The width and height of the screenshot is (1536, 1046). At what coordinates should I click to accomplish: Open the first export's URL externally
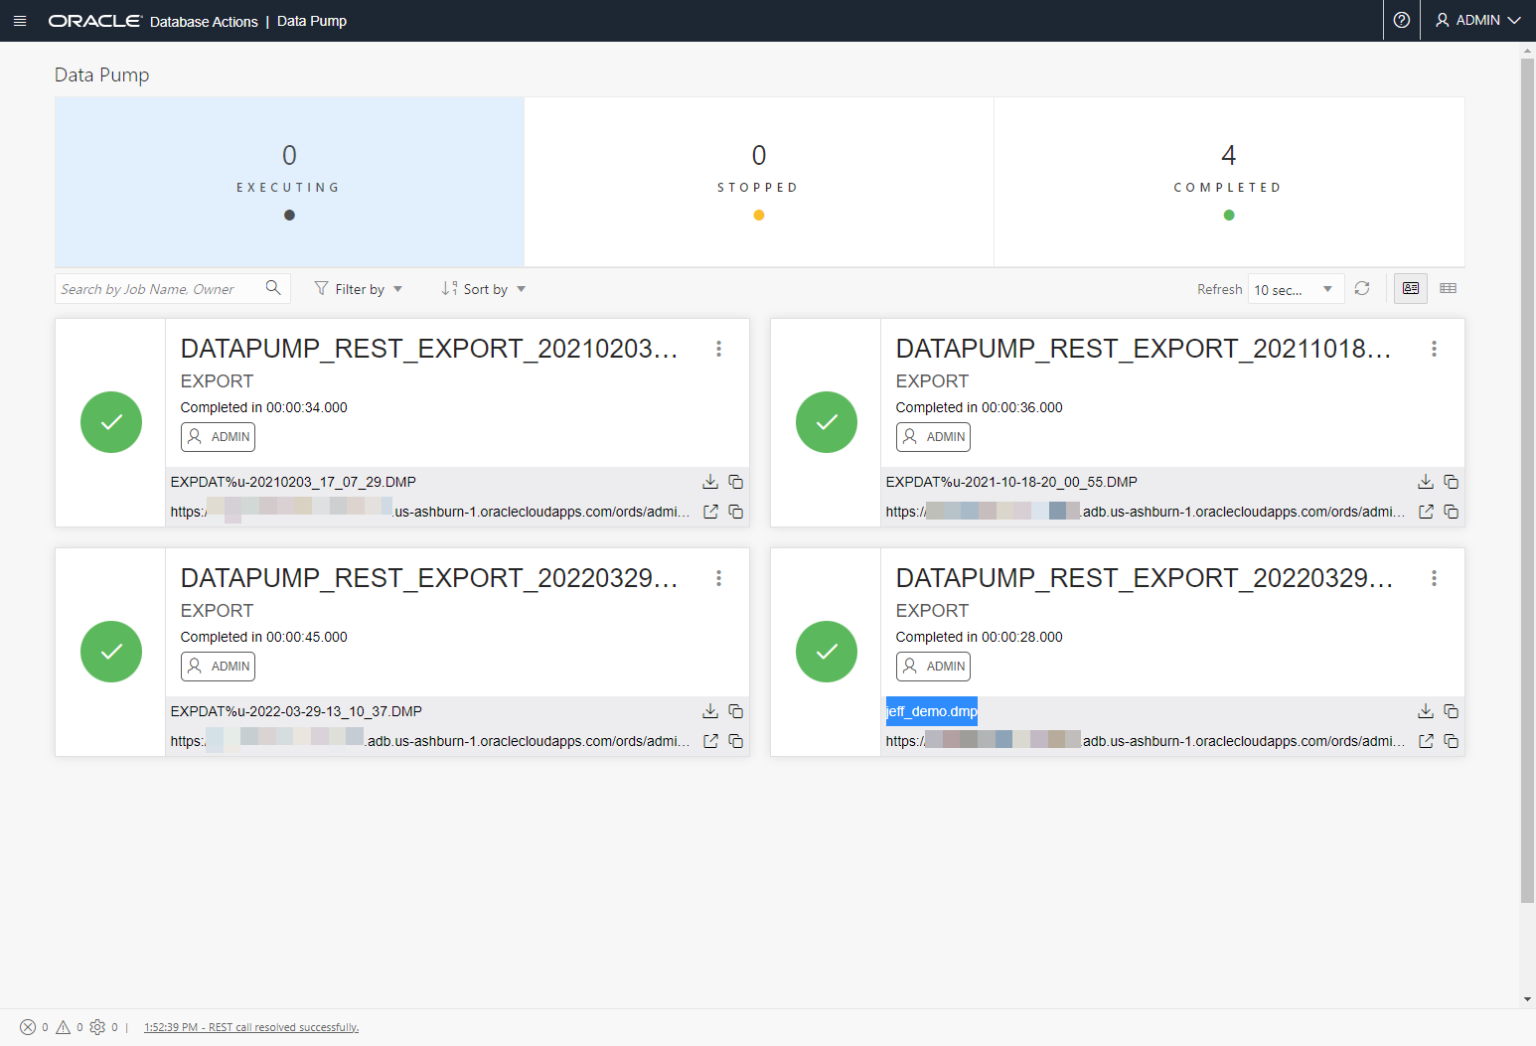tap(710, 511)
